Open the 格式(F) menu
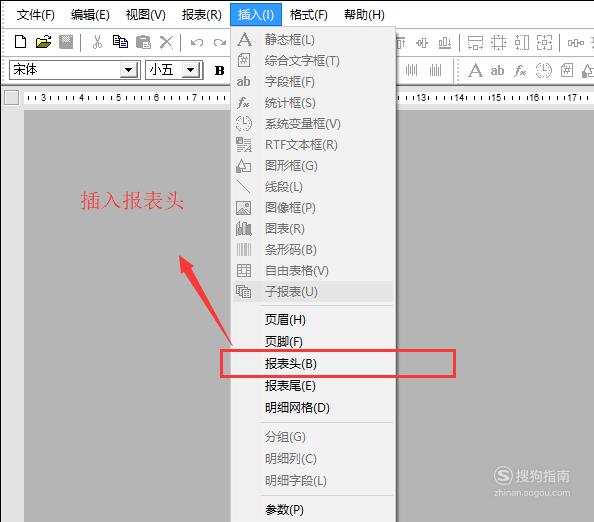This screenshot has height=522, width=594. (x=308, y=15)
